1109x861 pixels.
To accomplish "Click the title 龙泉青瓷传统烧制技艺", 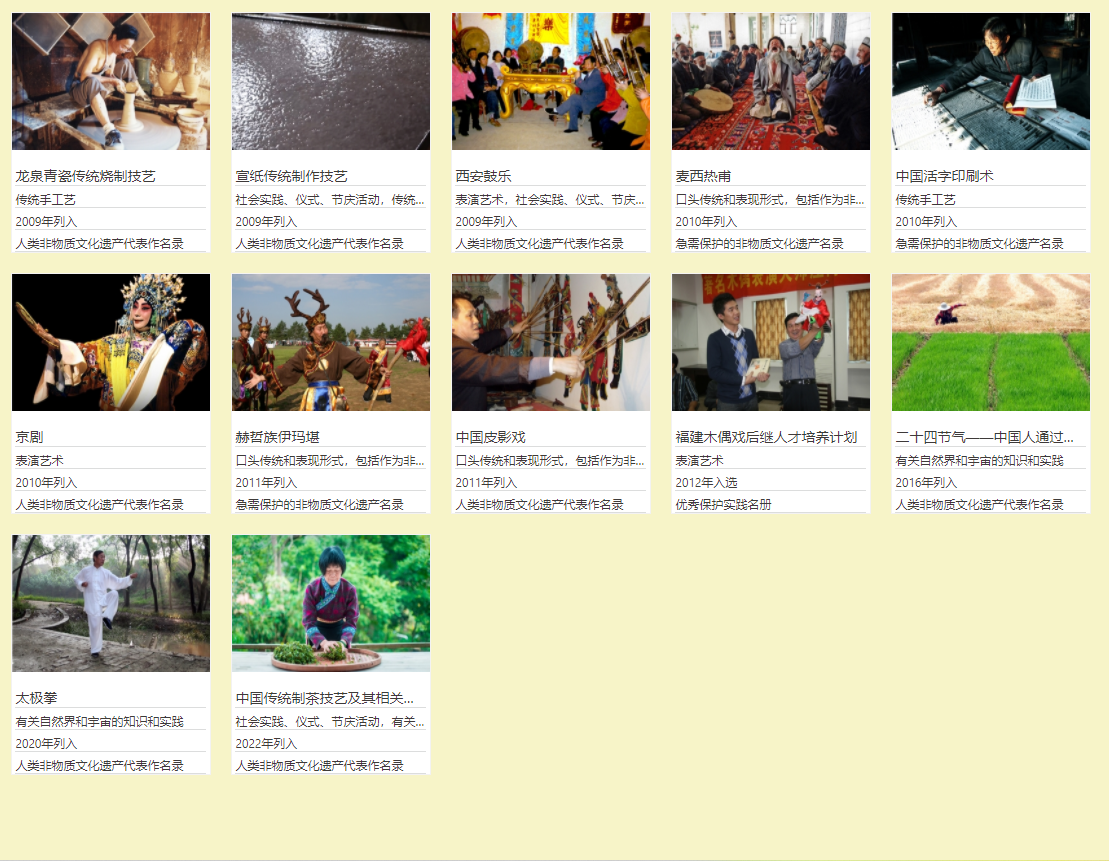I will 86,176.
